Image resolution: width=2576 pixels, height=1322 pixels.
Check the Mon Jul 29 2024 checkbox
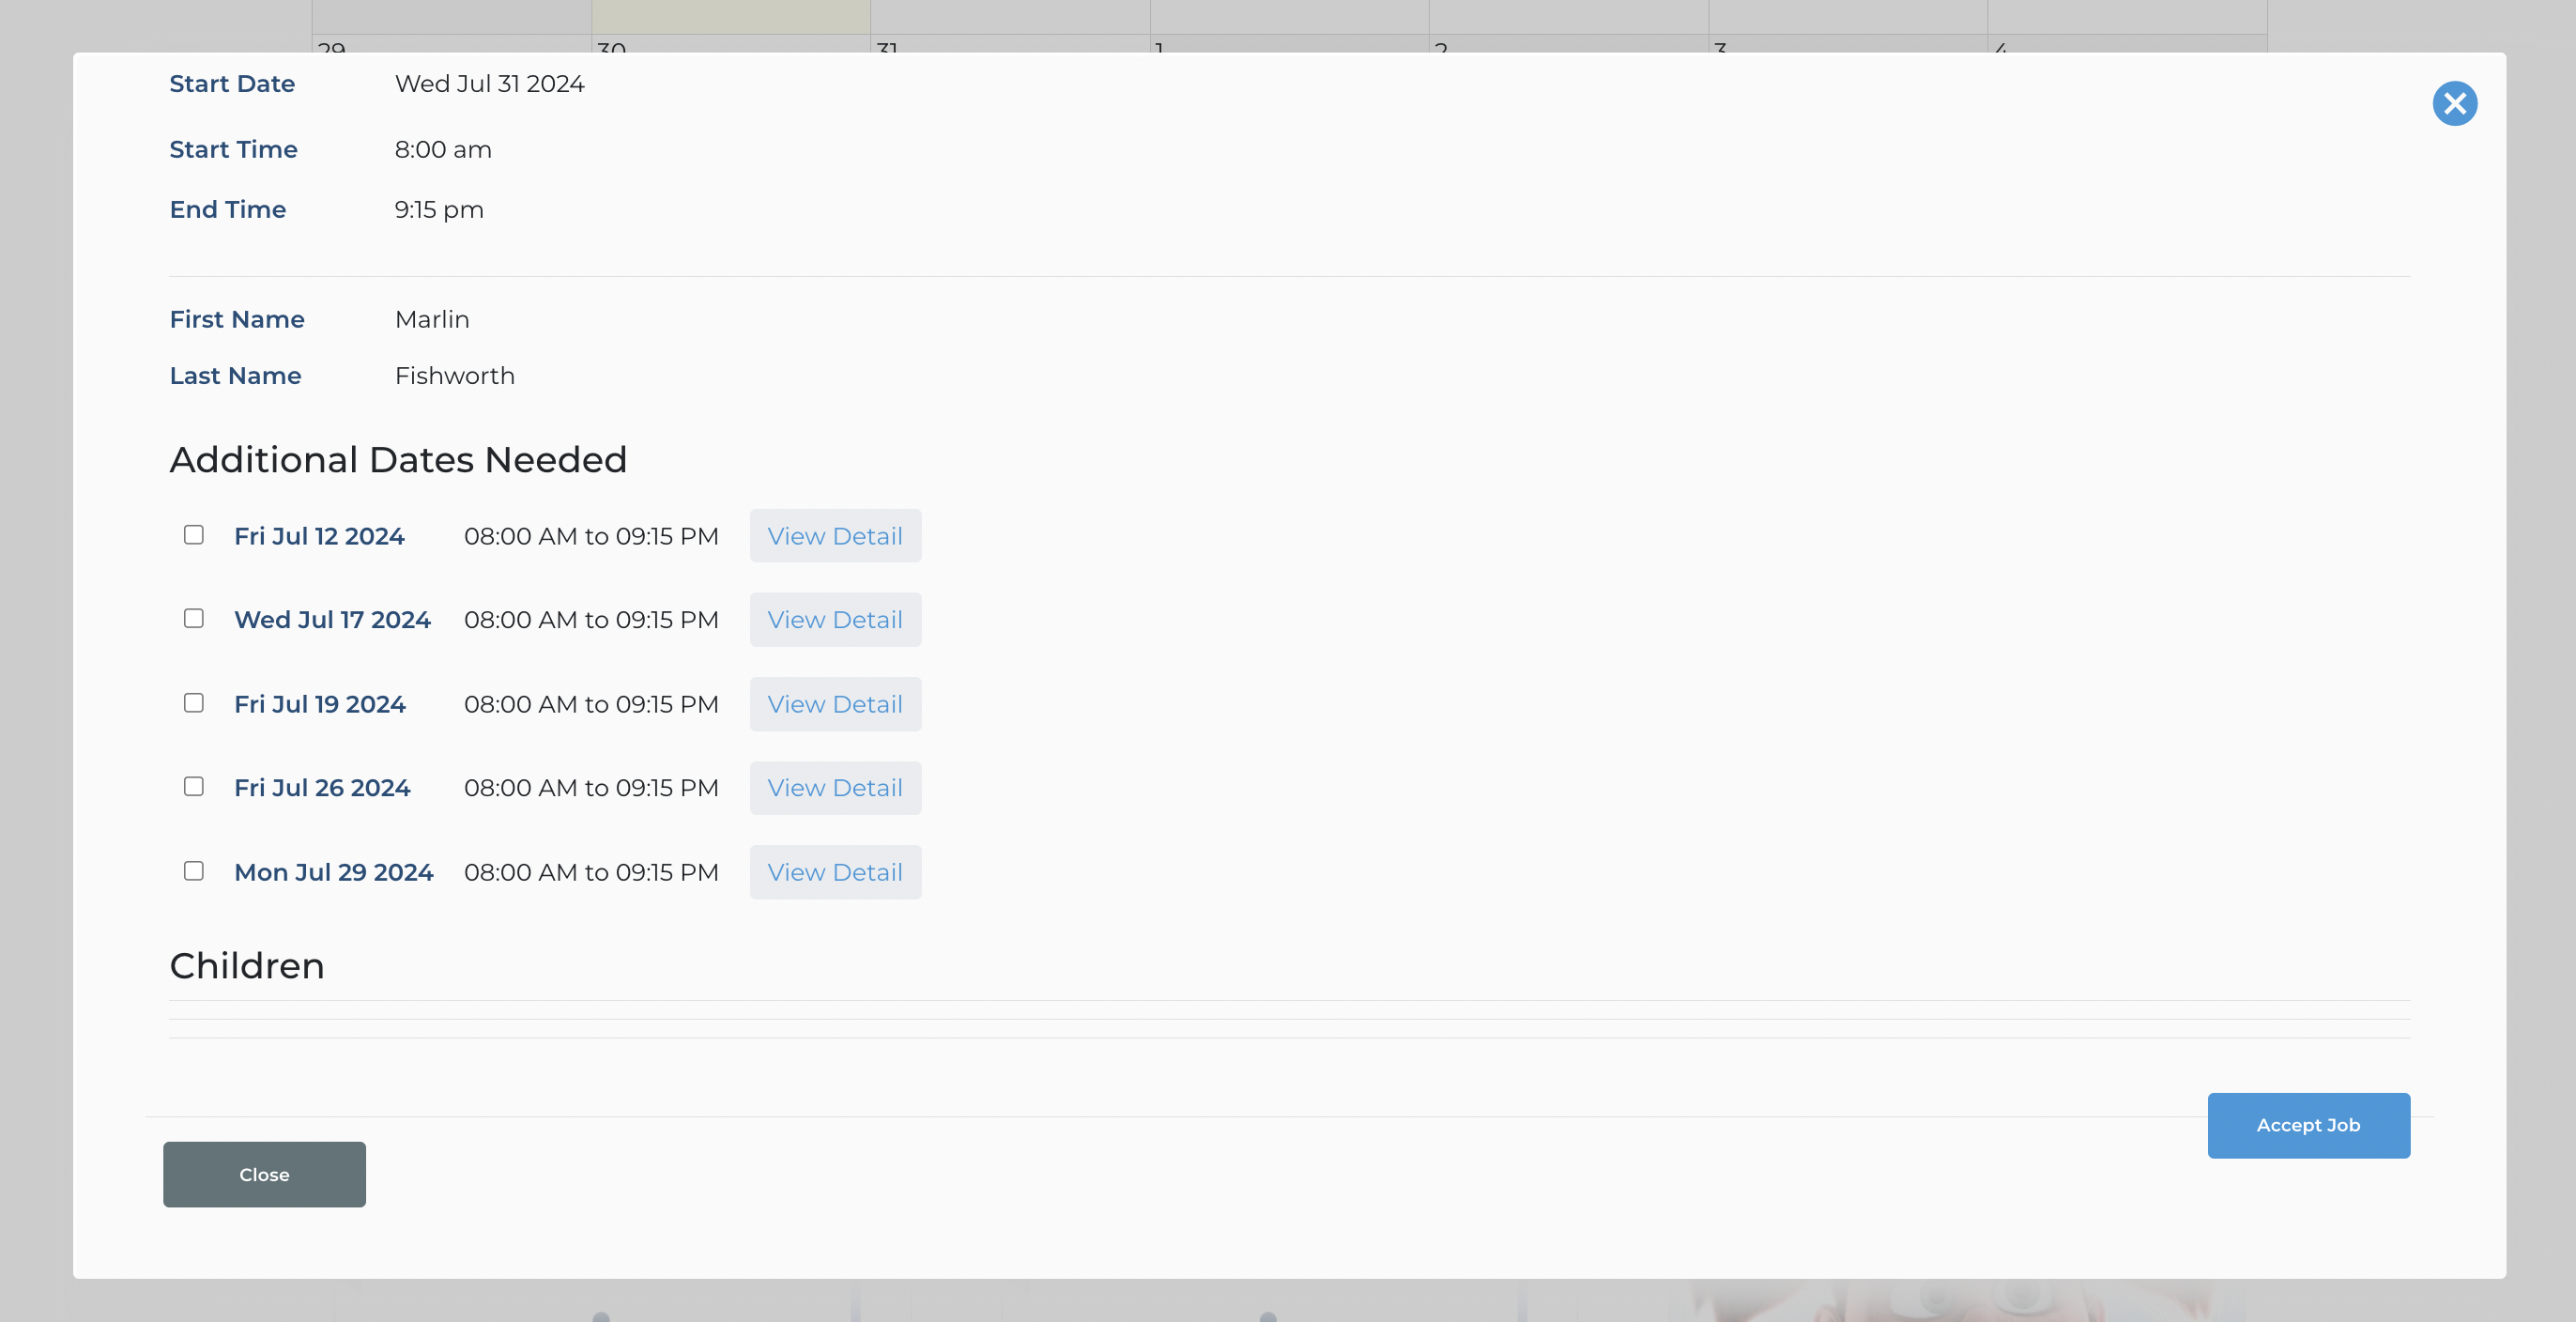click(194, 871)
